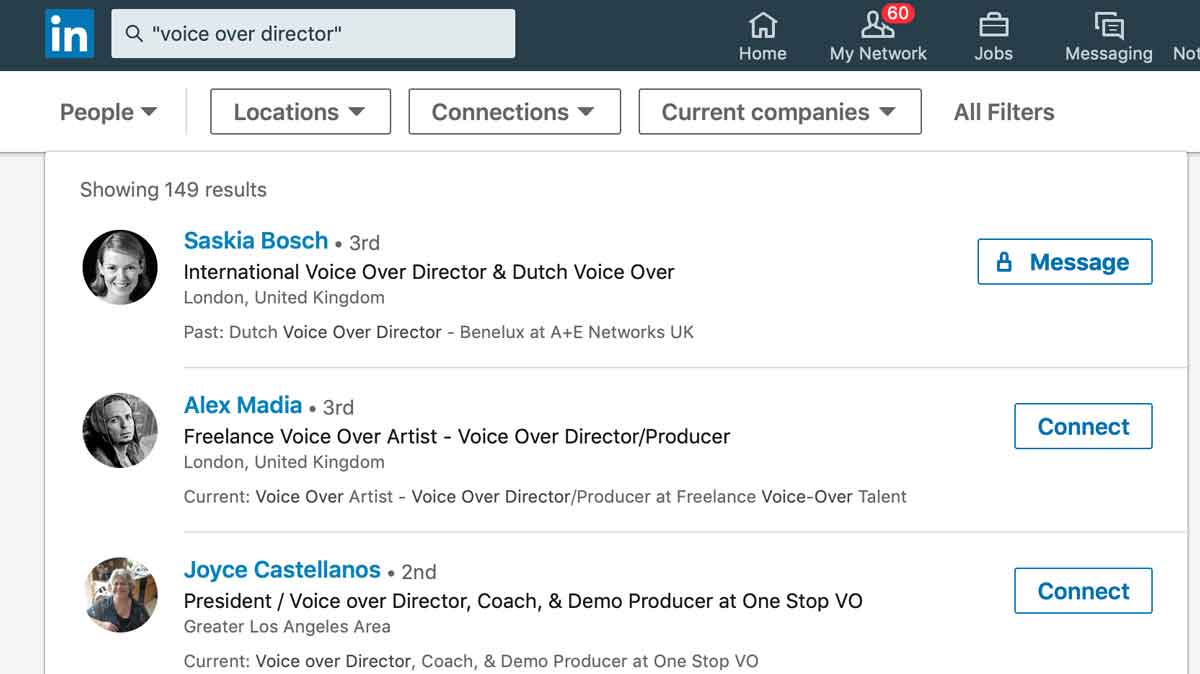Image resolution: width=1200 pixels, height=674 pixels.
Task: Click the search magnifier icon
Action: click(134, 34)
